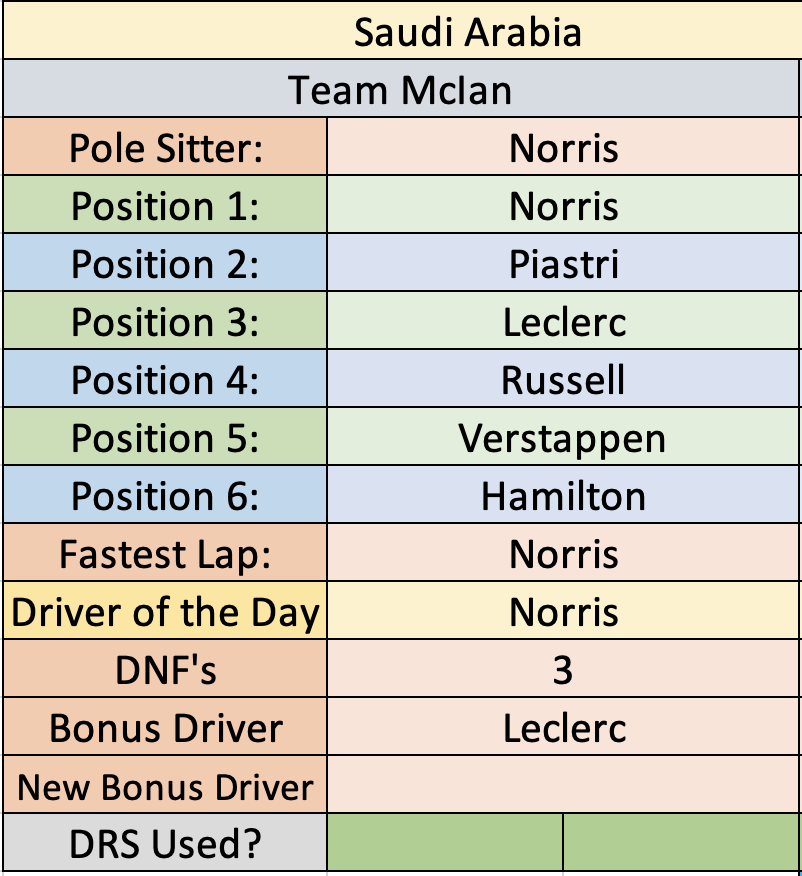Click the Team Mclan title cell
The image size is (802, 876).
pyautogui.click(x=400, y=89)
